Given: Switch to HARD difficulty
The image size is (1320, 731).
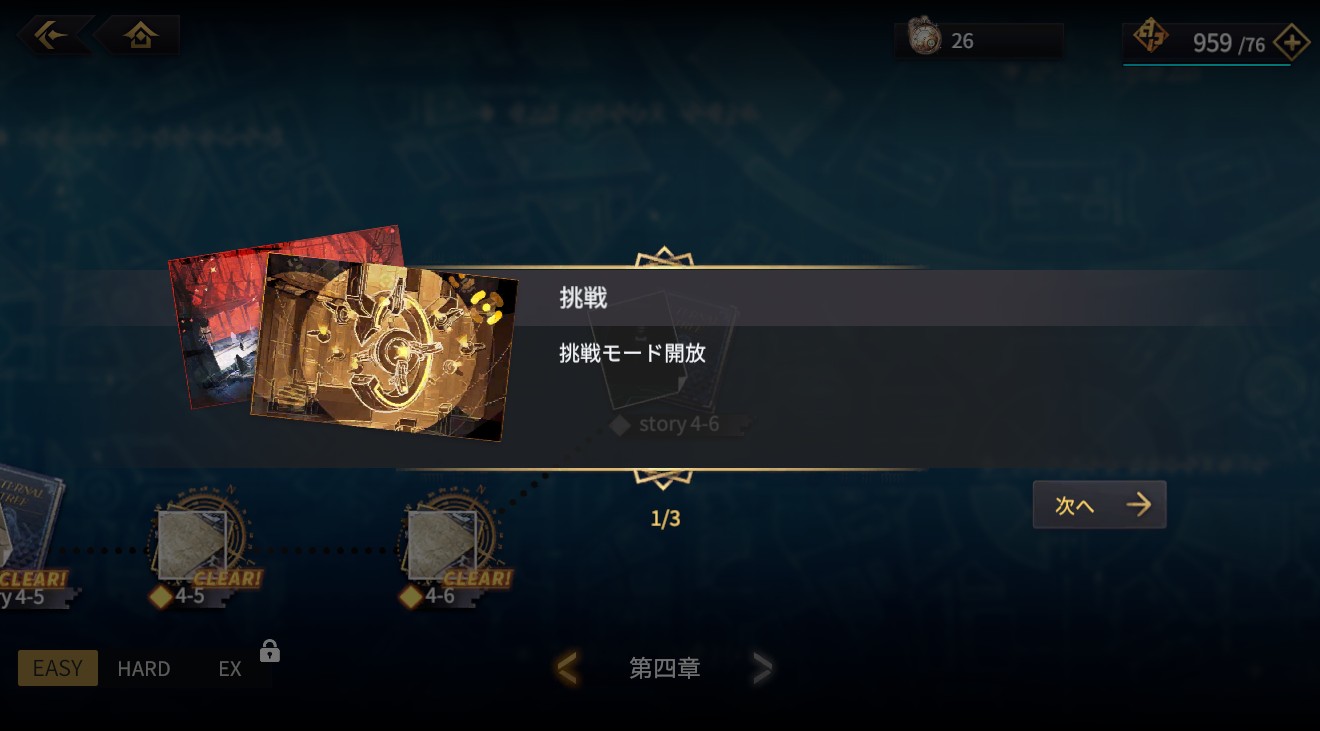Looking at the screenshot, I should [144, 668].
